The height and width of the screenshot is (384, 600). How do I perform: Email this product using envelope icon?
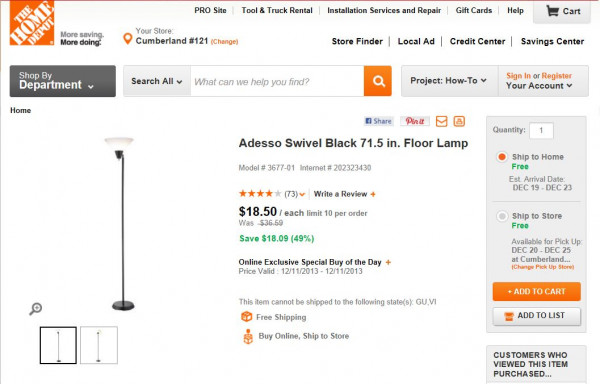442,121
